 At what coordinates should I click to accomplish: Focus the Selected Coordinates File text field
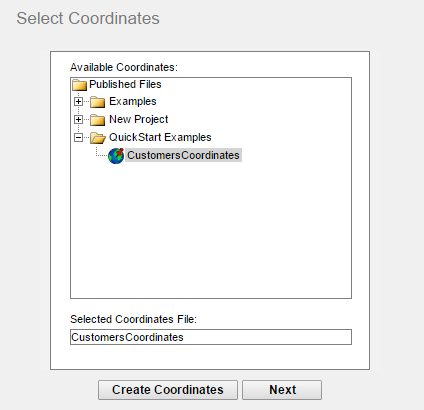[211, 337]
